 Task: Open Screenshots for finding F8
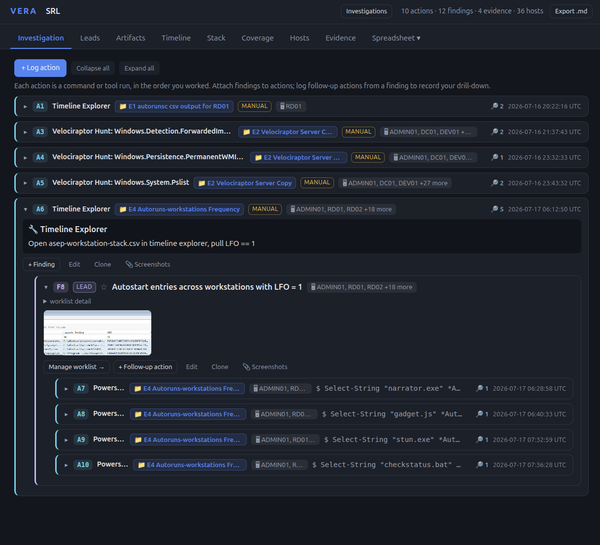pos(265,367)
